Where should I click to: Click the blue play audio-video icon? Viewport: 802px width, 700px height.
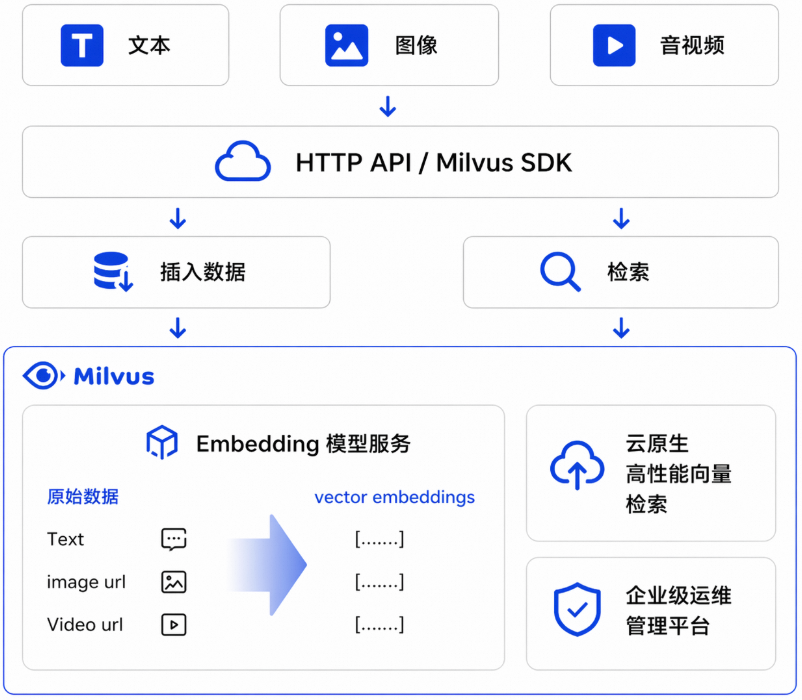click(614, 45)
